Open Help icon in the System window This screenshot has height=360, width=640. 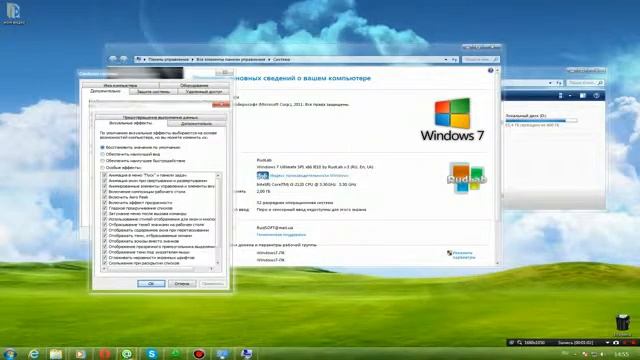(x=491, y=71)
